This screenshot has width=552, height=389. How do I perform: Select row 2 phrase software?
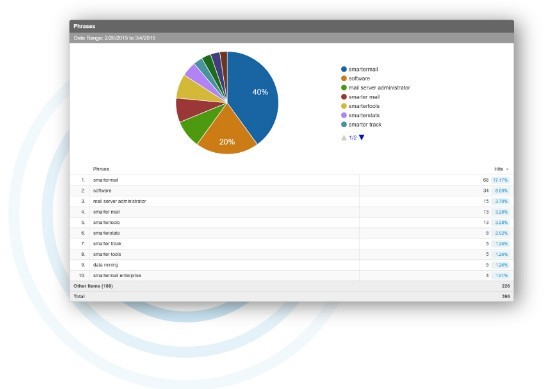point(102,190)
